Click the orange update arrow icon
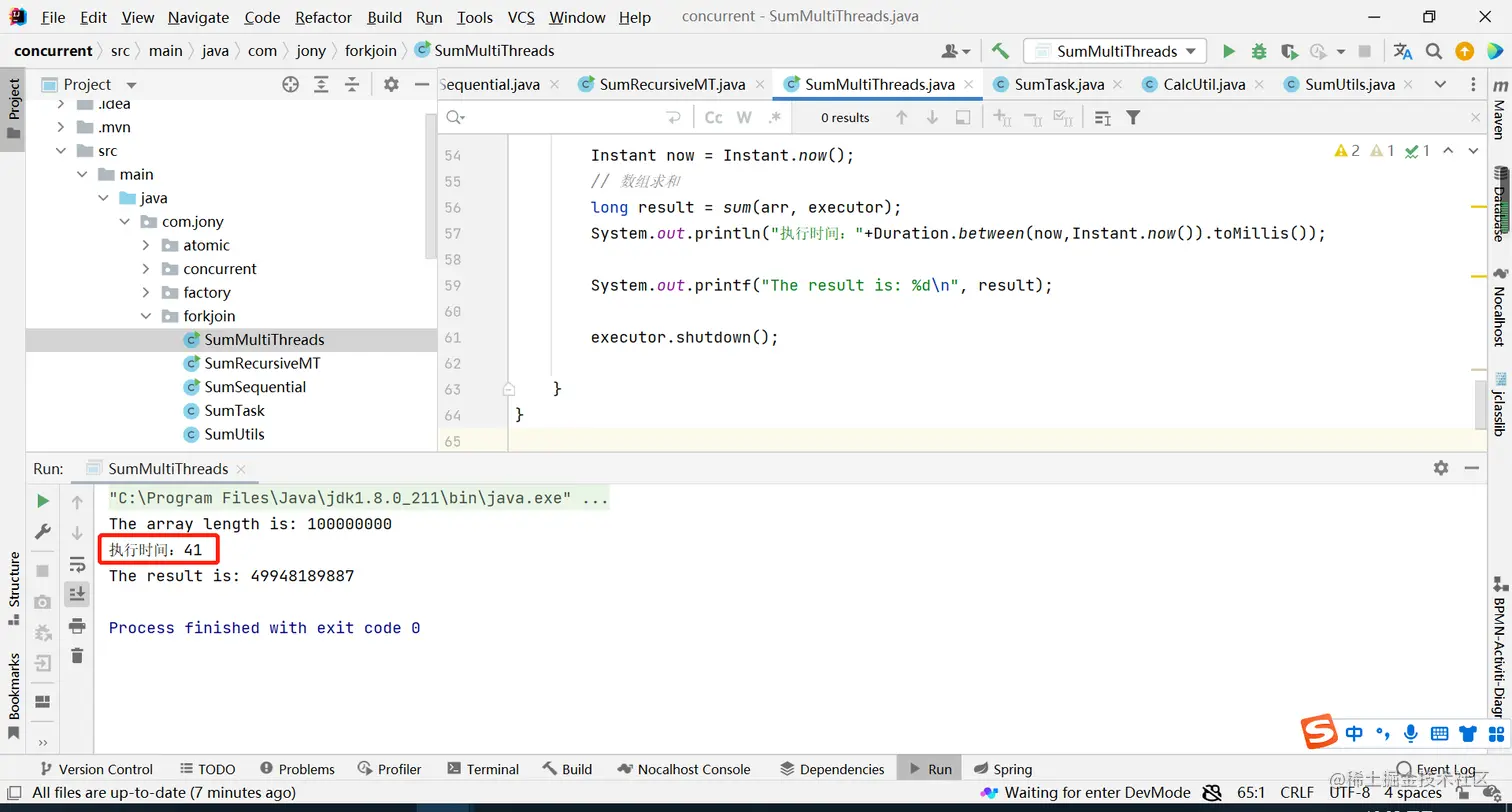The width and height of the screenshot is (1512, 812). (1464, 51)
